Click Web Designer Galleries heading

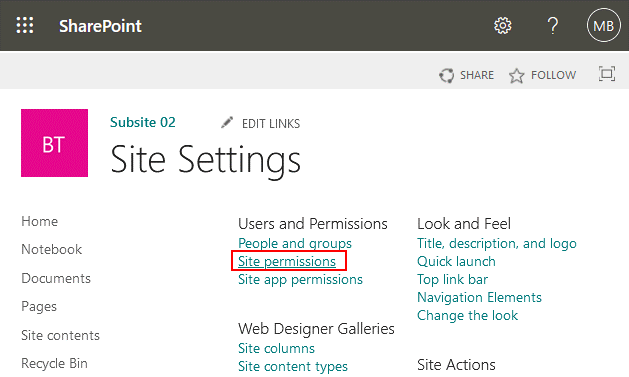point(317,329)
